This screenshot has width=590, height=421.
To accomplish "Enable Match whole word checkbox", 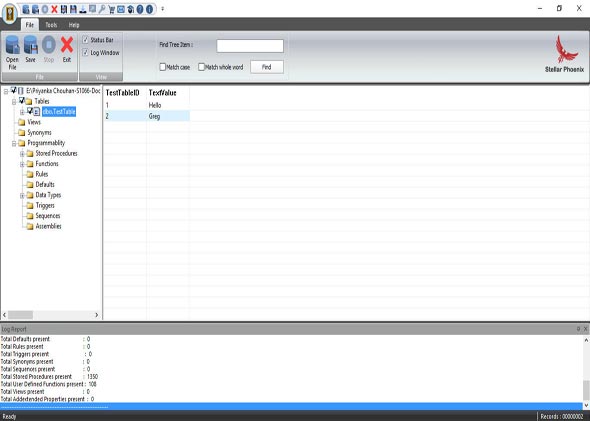I will (201, 67).
